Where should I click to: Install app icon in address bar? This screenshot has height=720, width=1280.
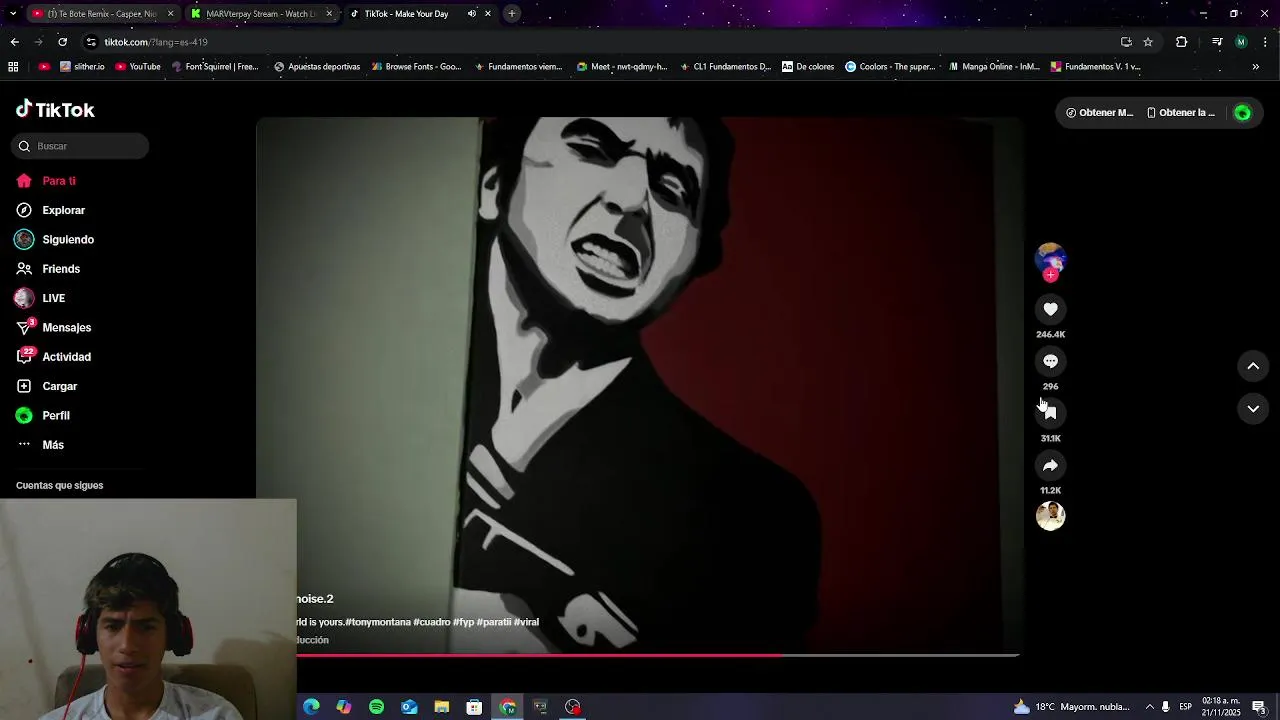[1126, 42]
